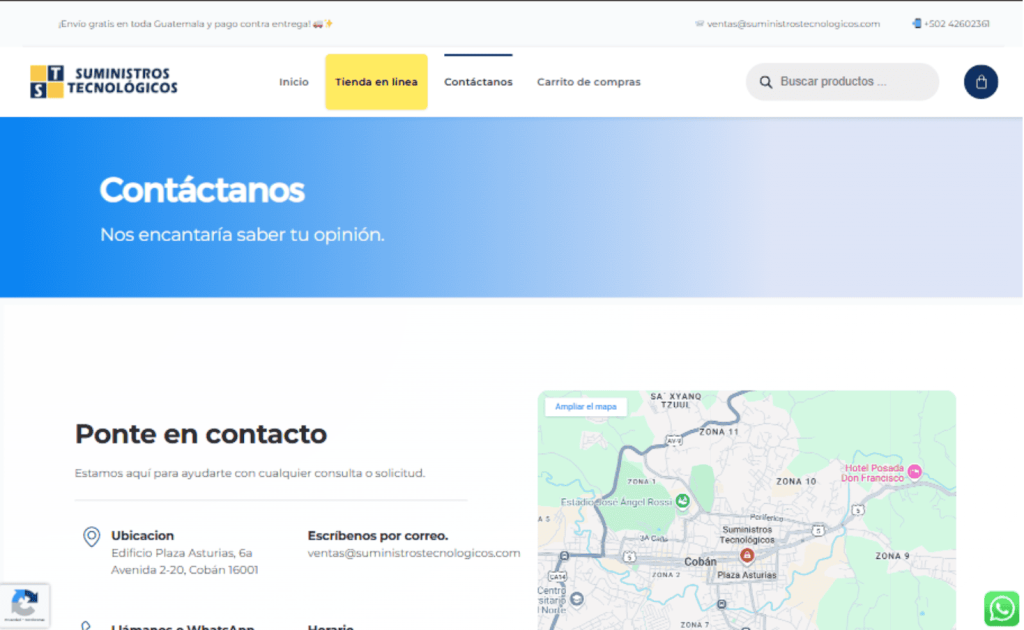Select the red Suministros Tecnológicos map marker

746,555
